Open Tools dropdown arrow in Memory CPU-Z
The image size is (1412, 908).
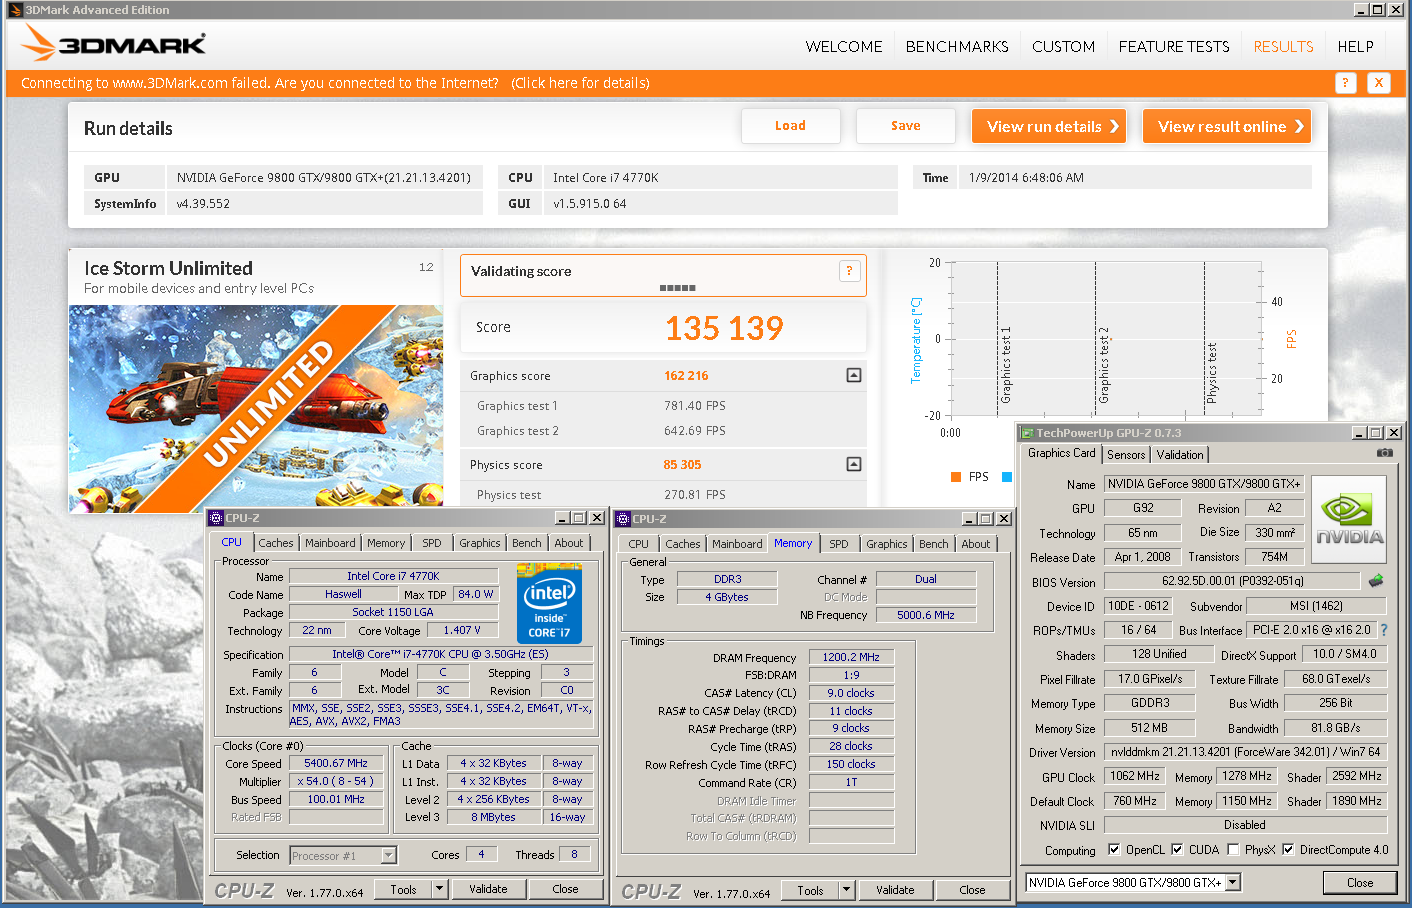[x=846, y=890]
